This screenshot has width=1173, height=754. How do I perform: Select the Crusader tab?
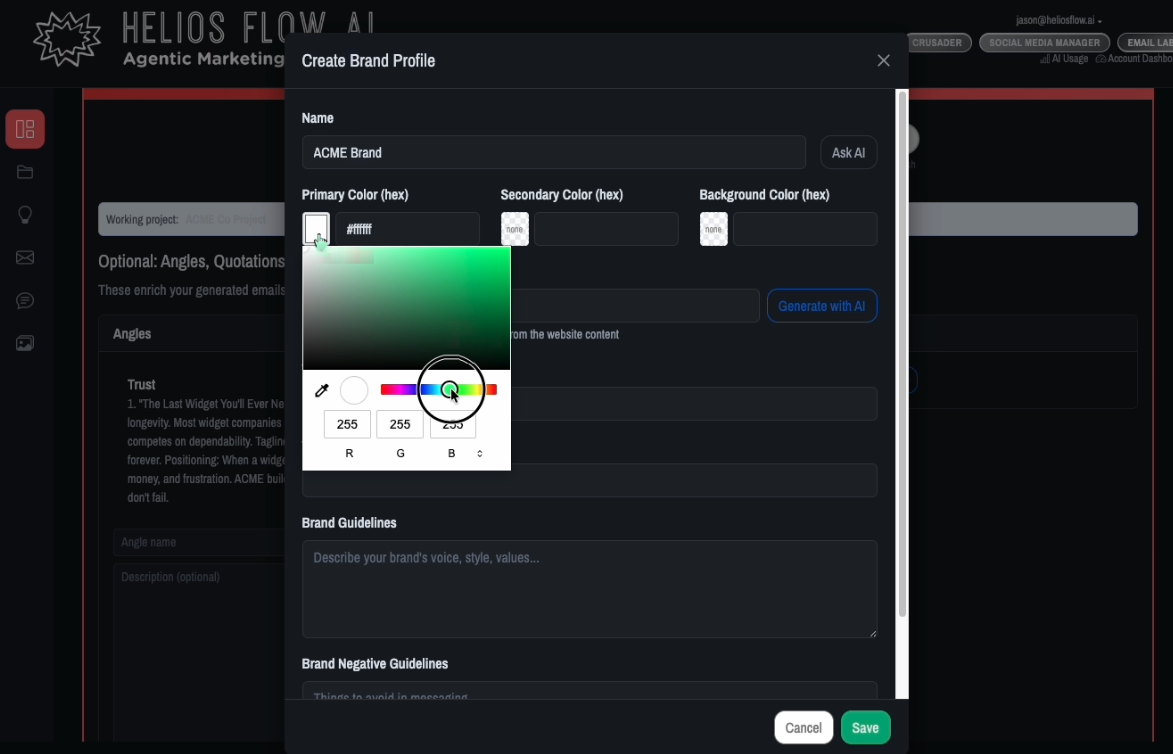pos(937,43)
